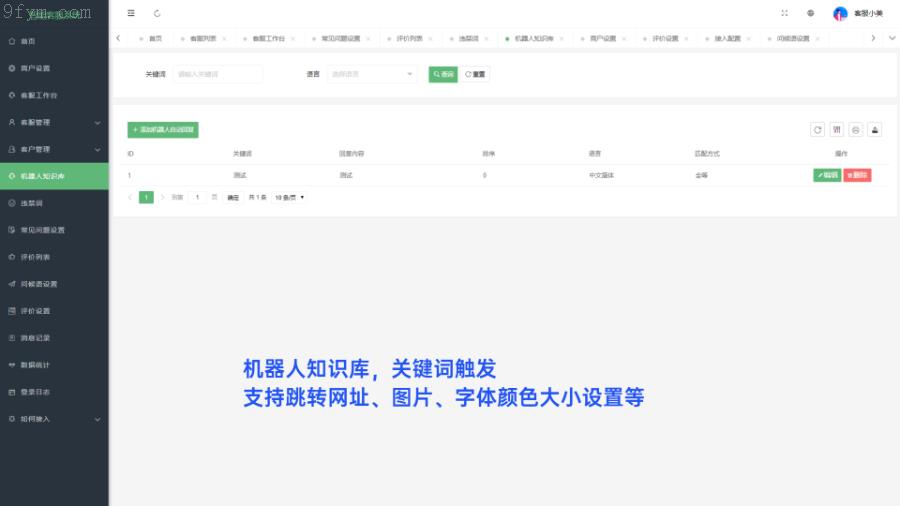Toggle fullscreen mode icon in header
900x506 pixels.
(x=784, y=13)
